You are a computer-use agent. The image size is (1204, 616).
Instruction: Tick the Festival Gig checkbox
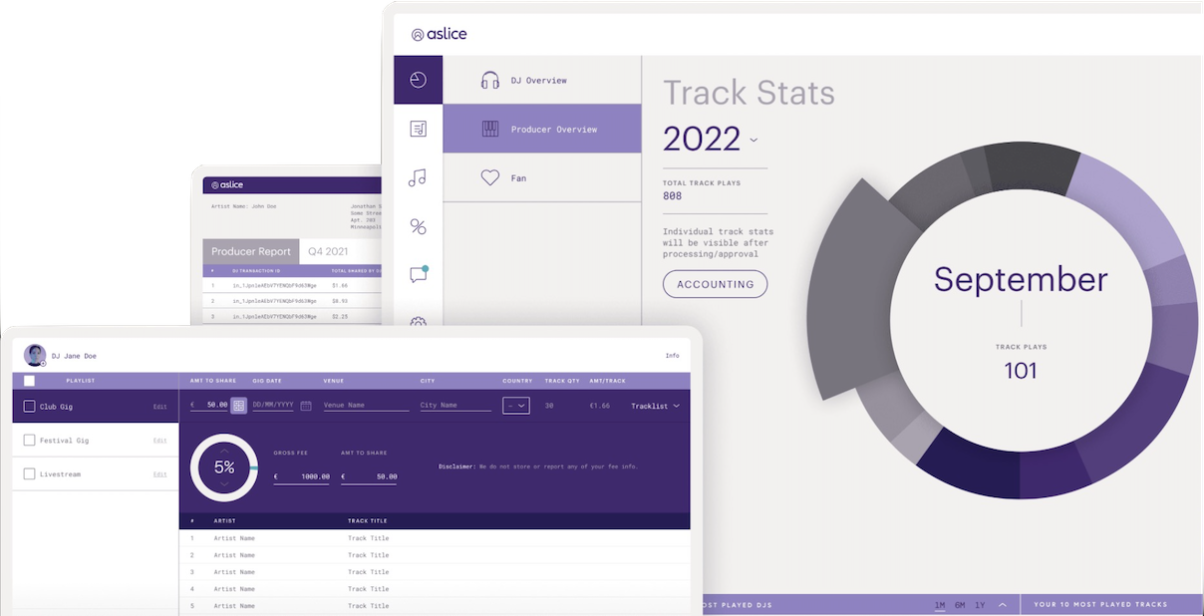point(29,440)
